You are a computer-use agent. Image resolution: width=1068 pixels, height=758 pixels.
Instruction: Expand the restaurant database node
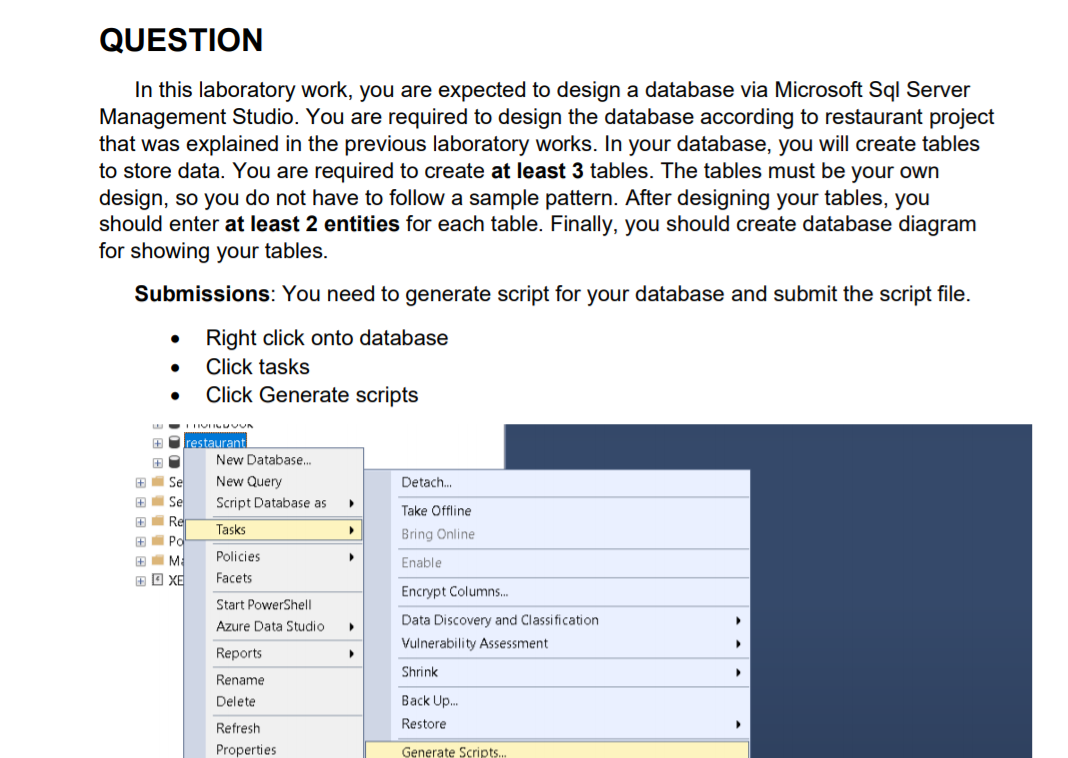coord(157,441)
